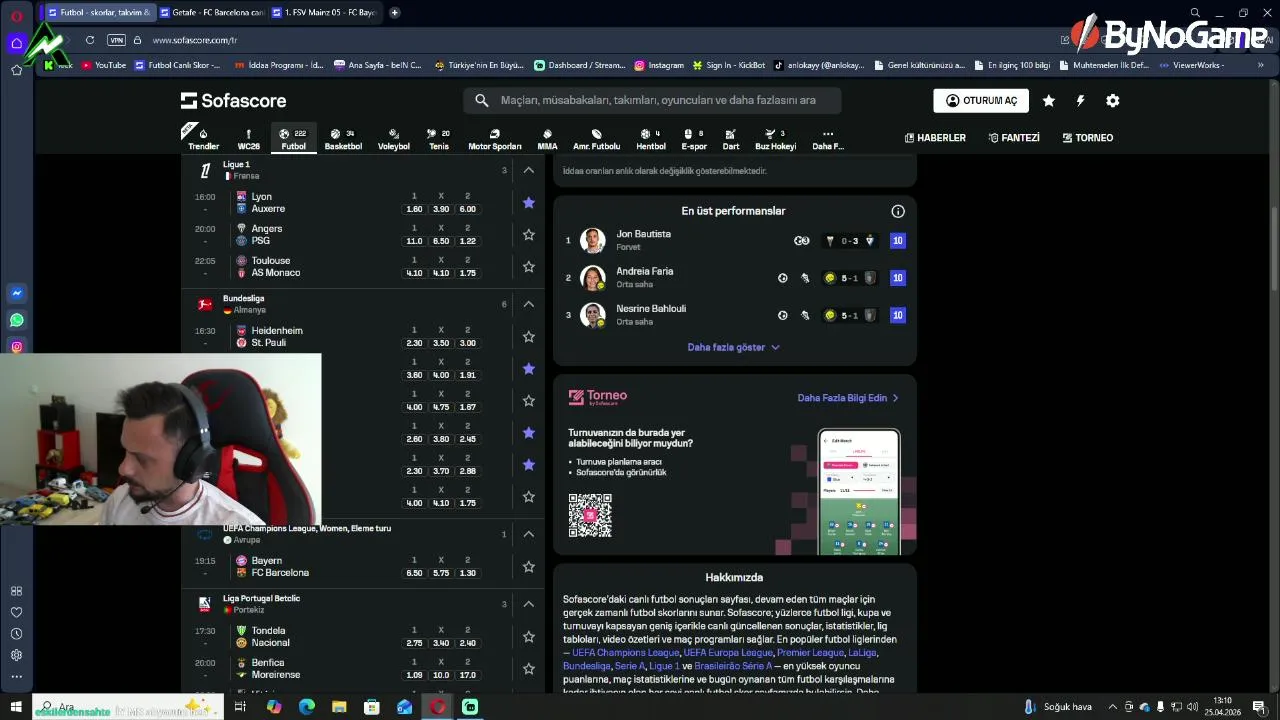Viewport: 1280px width, 720px height.
Task: Toggle the star on the 2.60 3.80 2.45 row
Action: (x=528, y=433)
